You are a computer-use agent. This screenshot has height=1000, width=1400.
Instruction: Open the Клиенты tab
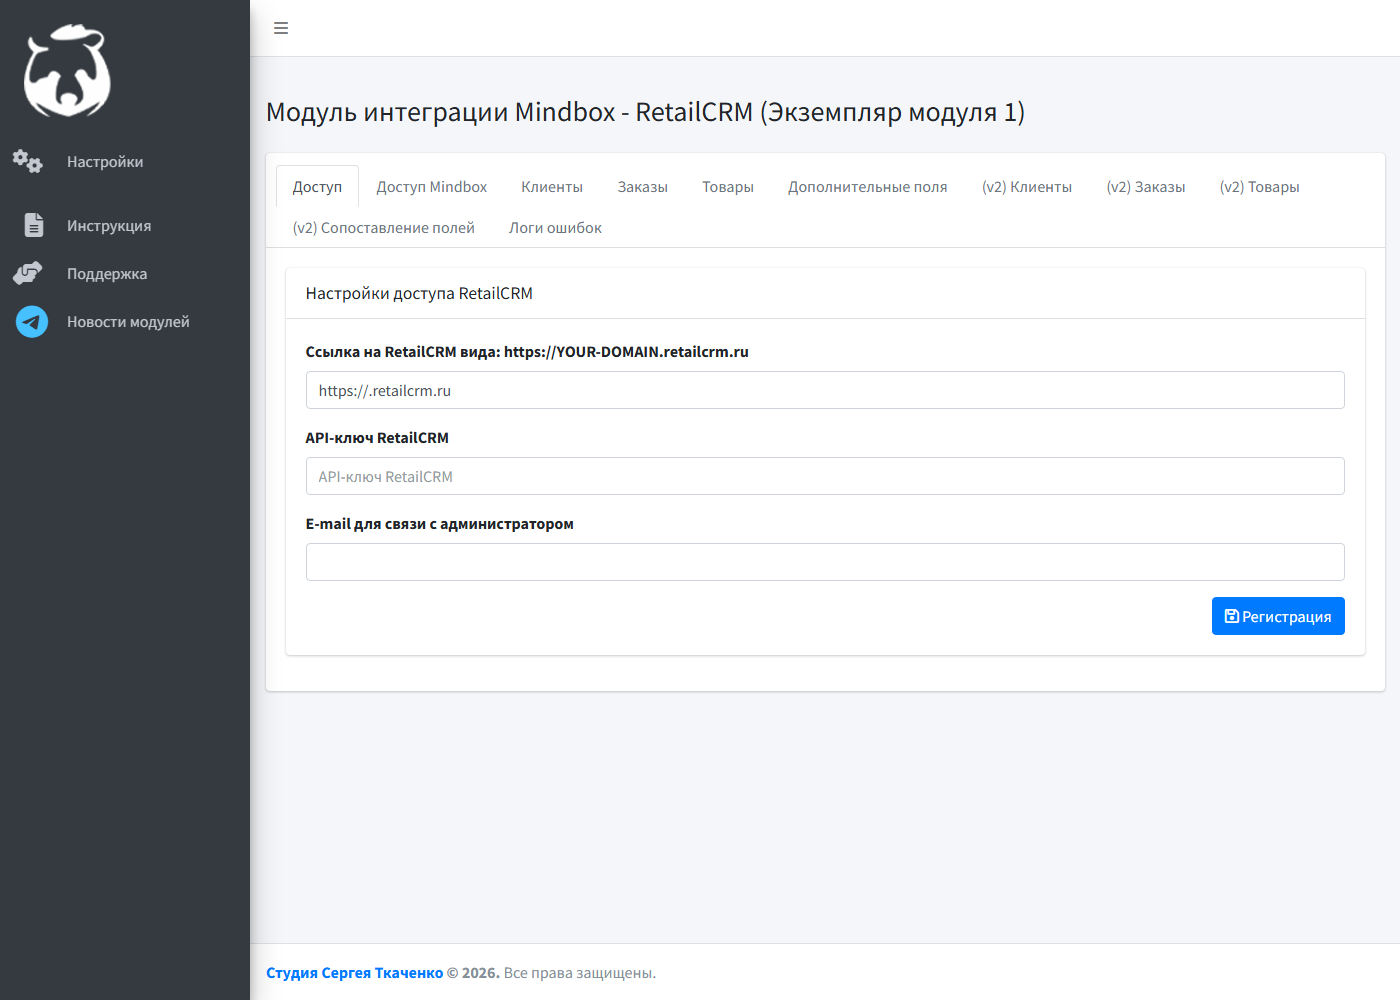(x=552, y=187)
